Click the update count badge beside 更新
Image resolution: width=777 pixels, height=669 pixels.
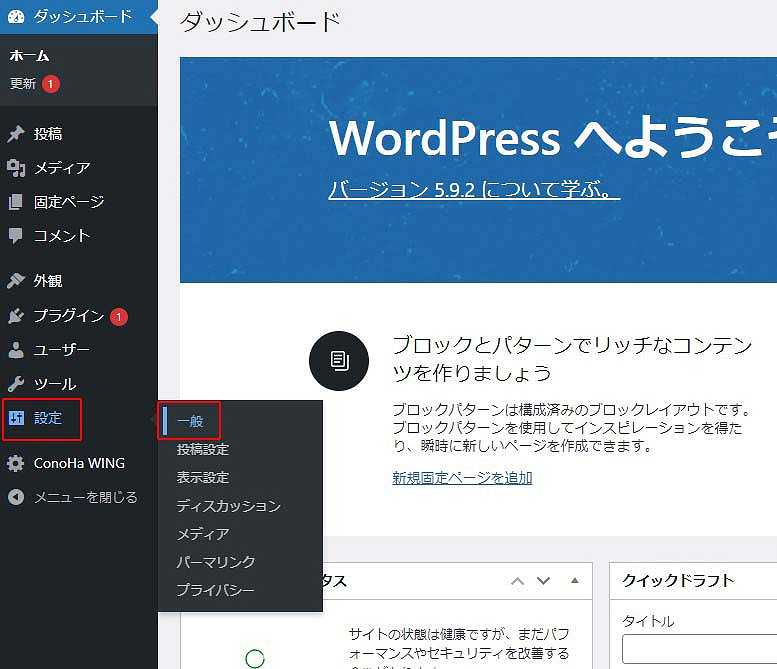tap(51, 84)
